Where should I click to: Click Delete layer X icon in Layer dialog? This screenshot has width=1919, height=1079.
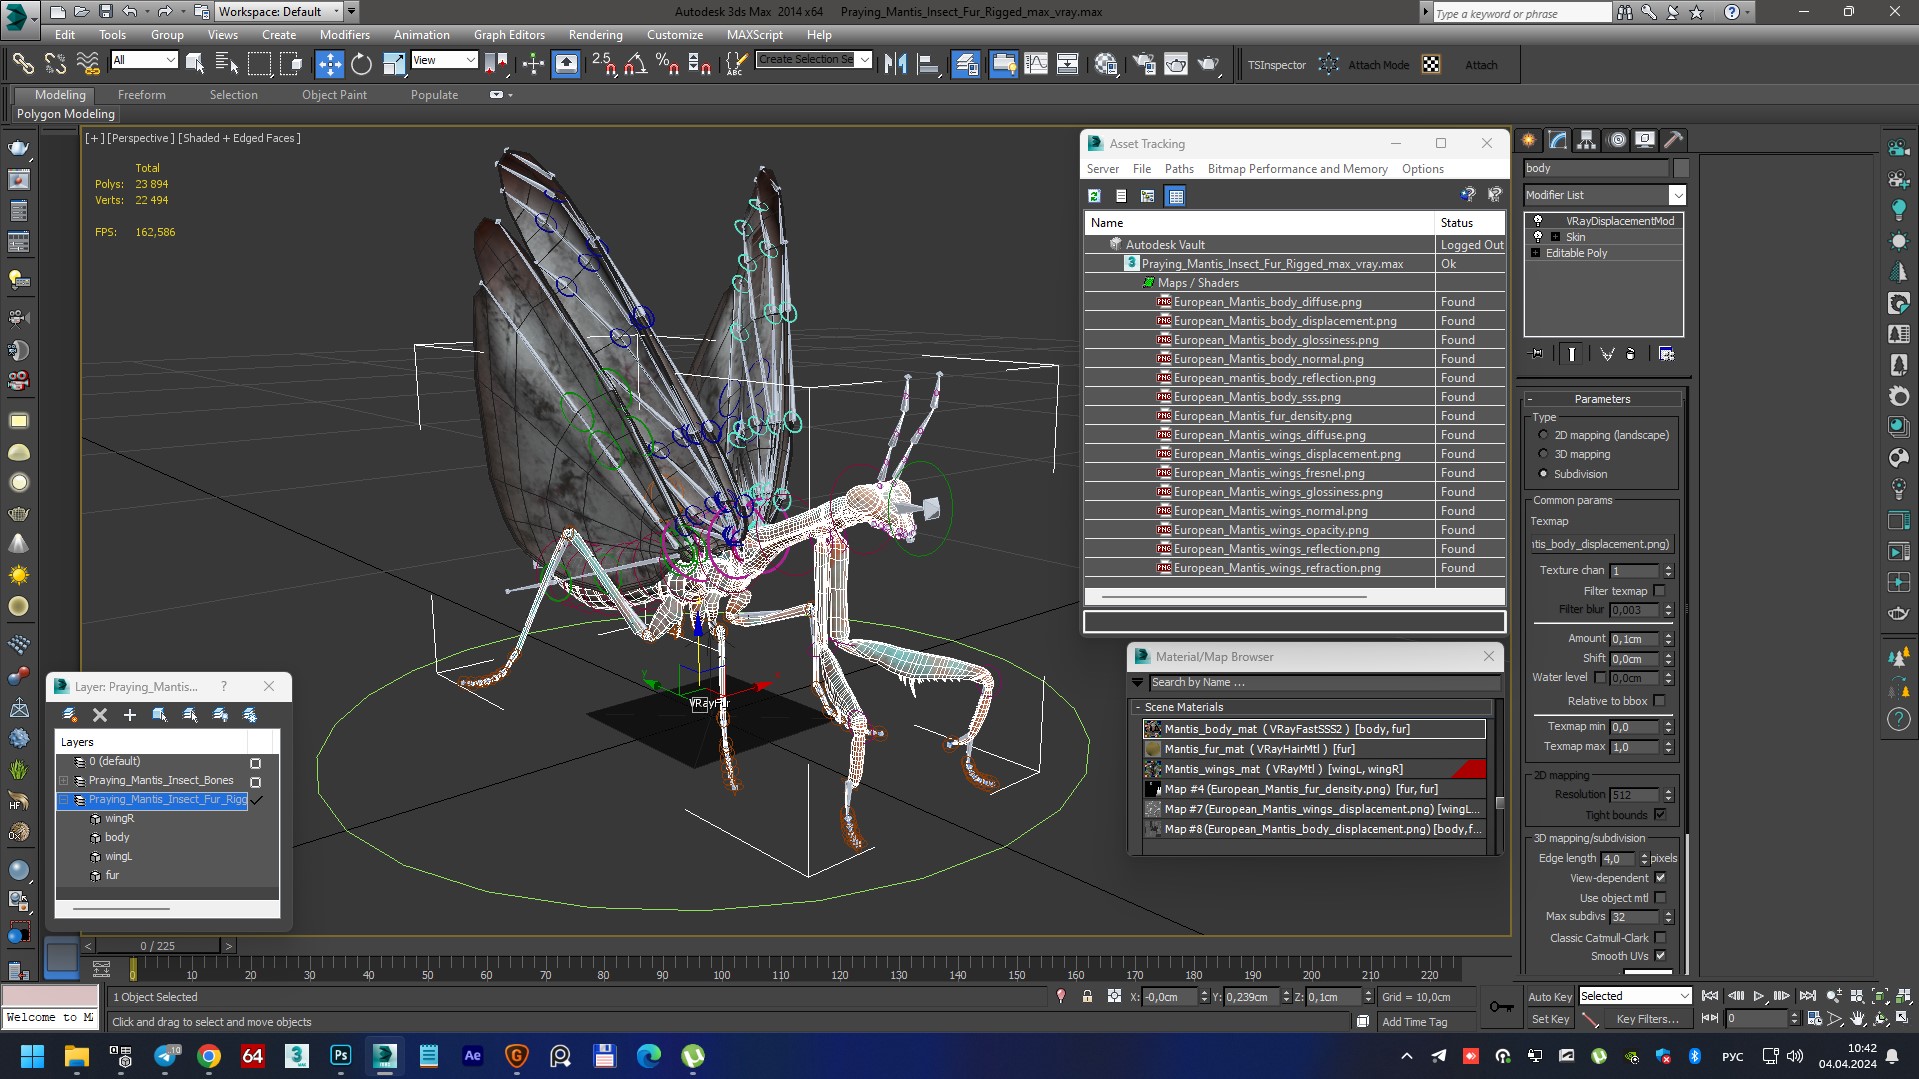click(100, 714)
